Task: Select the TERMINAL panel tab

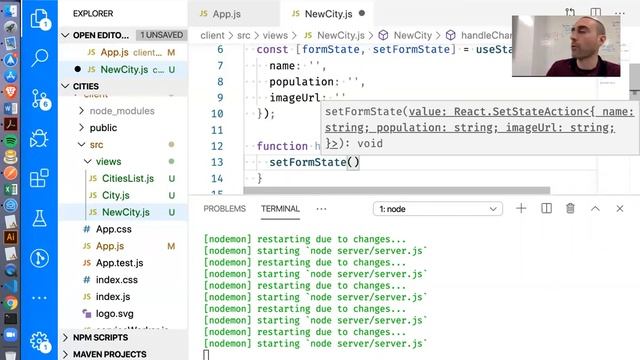Action: click(280, 209)
